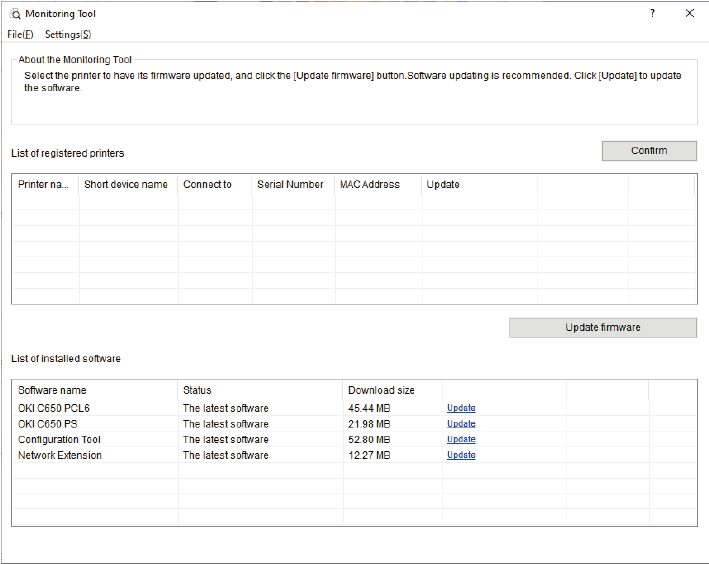This screenshot has width=709, height=564.
Task: Click the Monitoring Tool title bar icon
Action: pos(14,14)
